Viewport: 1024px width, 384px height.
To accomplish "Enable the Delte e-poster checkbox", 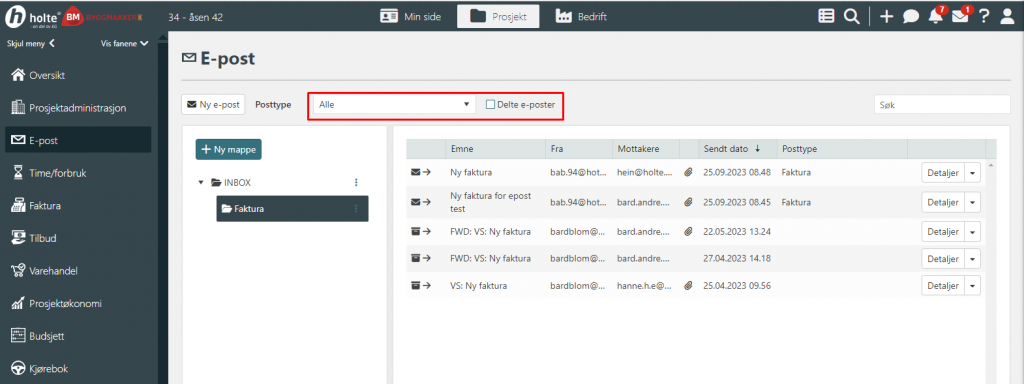I will pos(490,104).
